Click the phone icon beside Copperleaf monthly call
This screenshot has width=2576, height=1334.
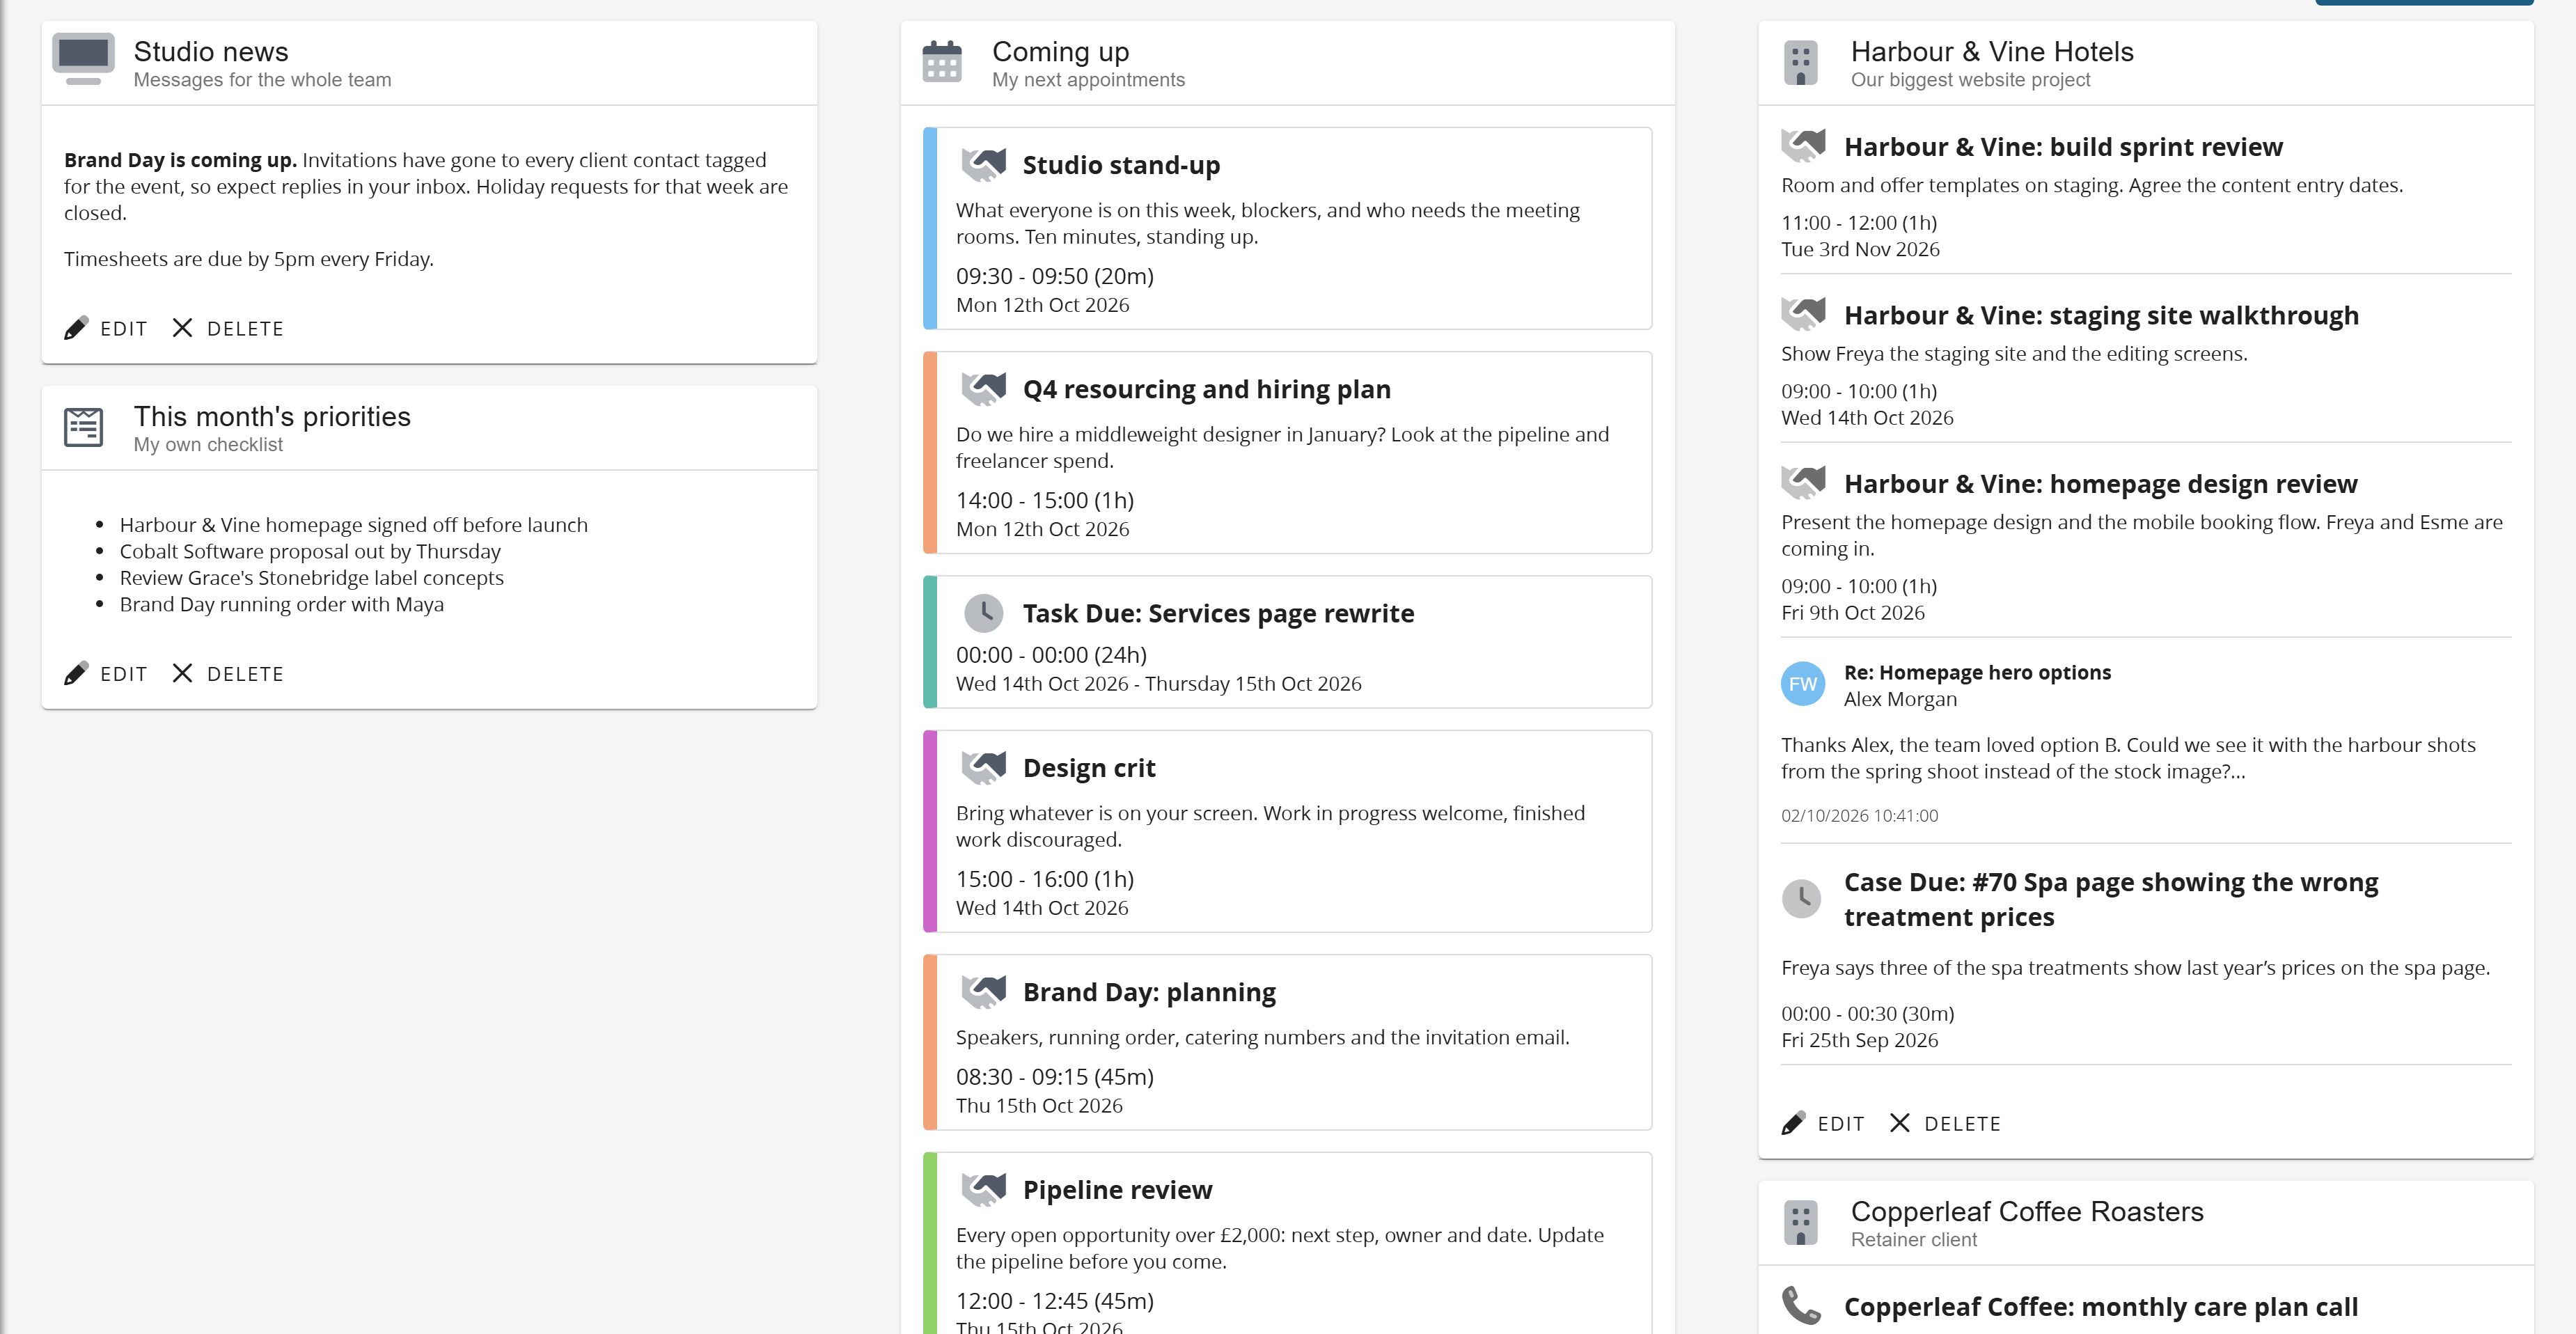pos(1801,1305)
